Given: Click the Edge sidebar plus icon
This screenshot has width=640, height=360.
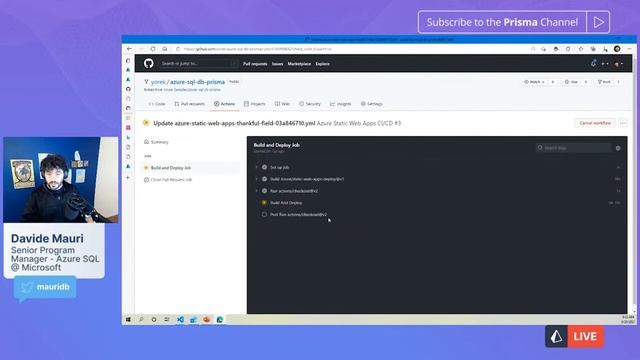Looking at the screenshot, I should tap(128, 178).
